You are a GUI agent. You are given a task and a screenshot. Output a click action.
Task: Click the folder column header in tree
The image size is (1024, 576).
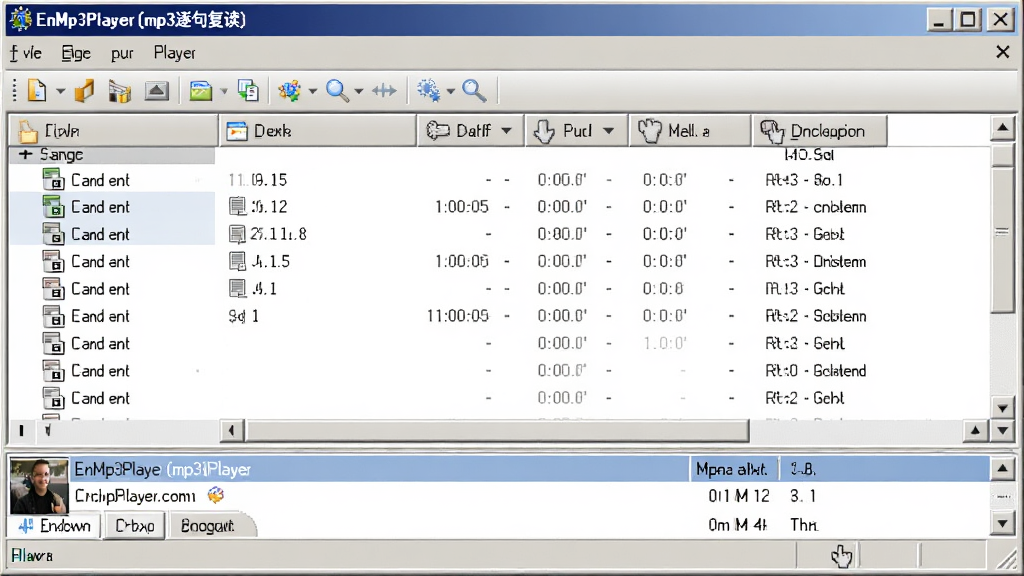coord(114,131)
